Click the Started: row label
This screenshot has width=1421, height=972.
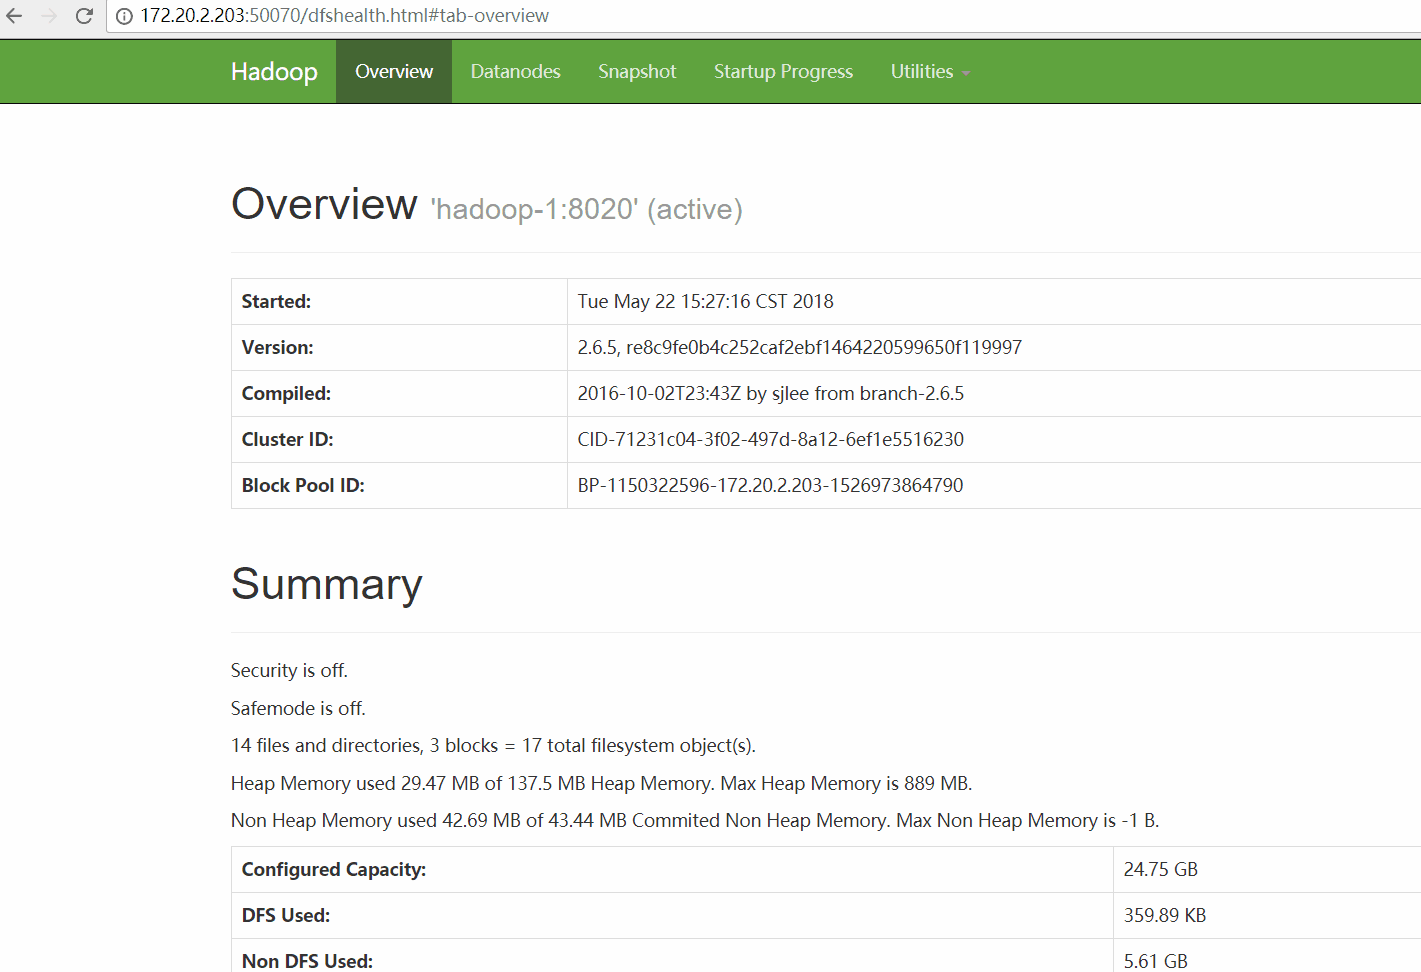click(x=276, y=301)
